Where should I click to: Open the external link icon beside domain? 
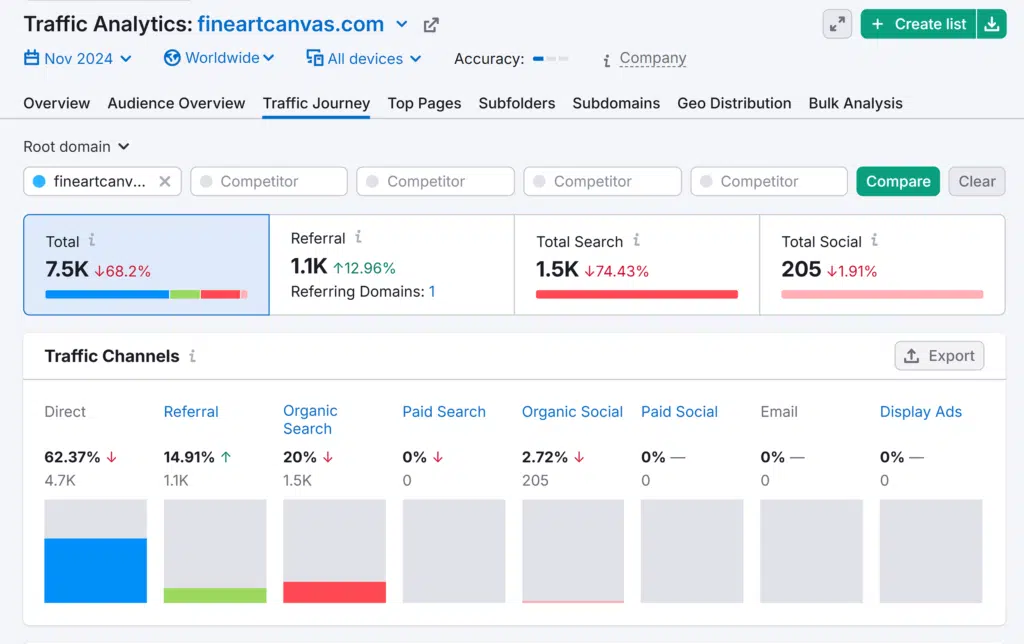pyautogui.click(x=431, y=25)
